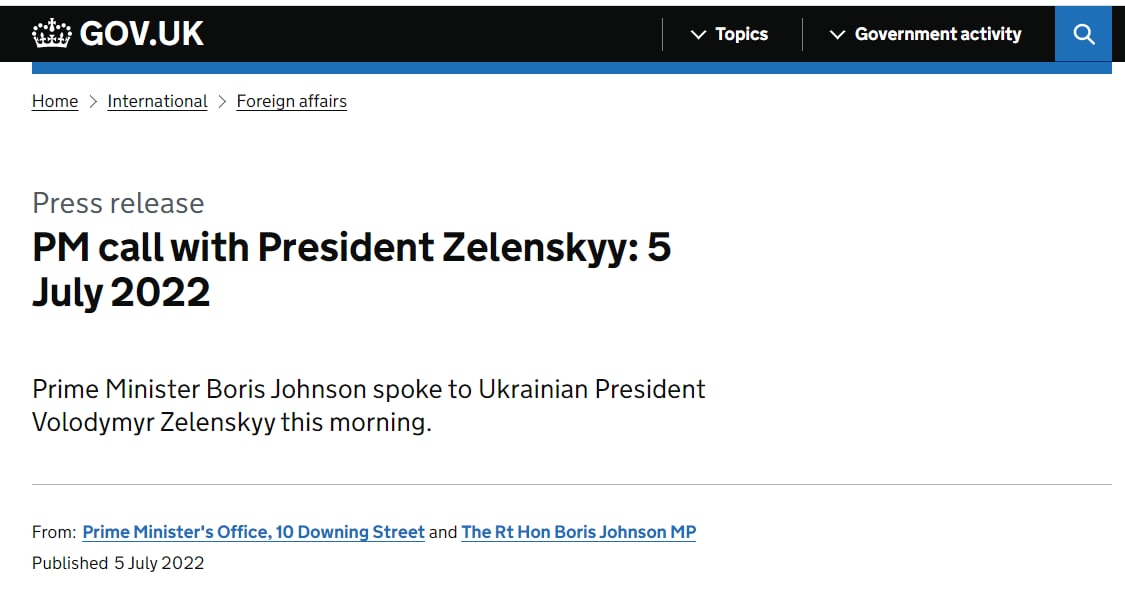Screen dimensions: 1125x593
Task: Open the Topics menu label
Action: 741,34
